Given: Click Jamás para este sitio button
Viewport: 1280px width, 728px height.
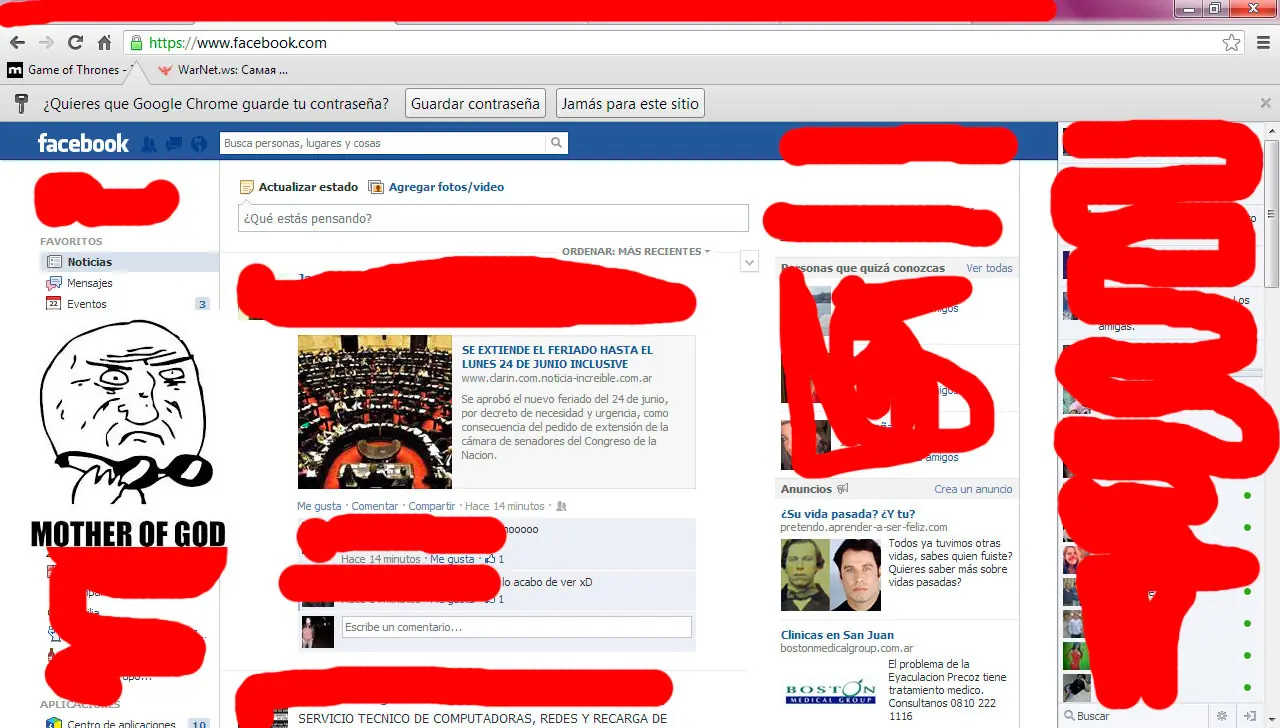Looking at the screenshot, I should point(630,103).
